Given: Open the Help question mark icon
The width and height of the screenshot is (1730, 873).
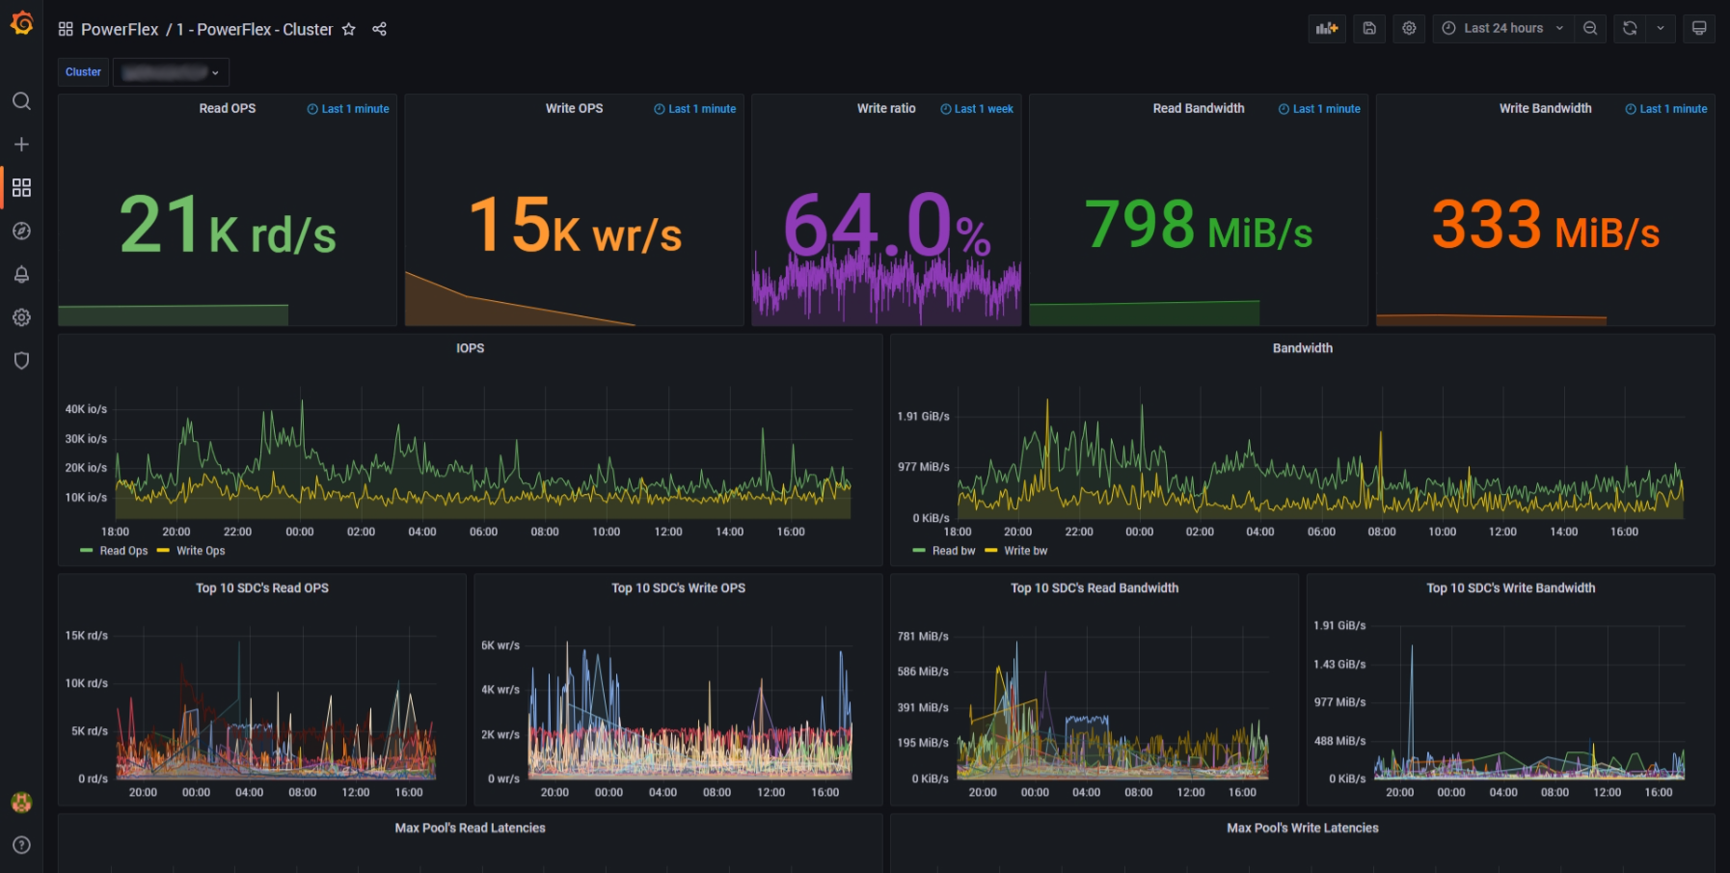Looking at the screenshot, I should 21,845.
